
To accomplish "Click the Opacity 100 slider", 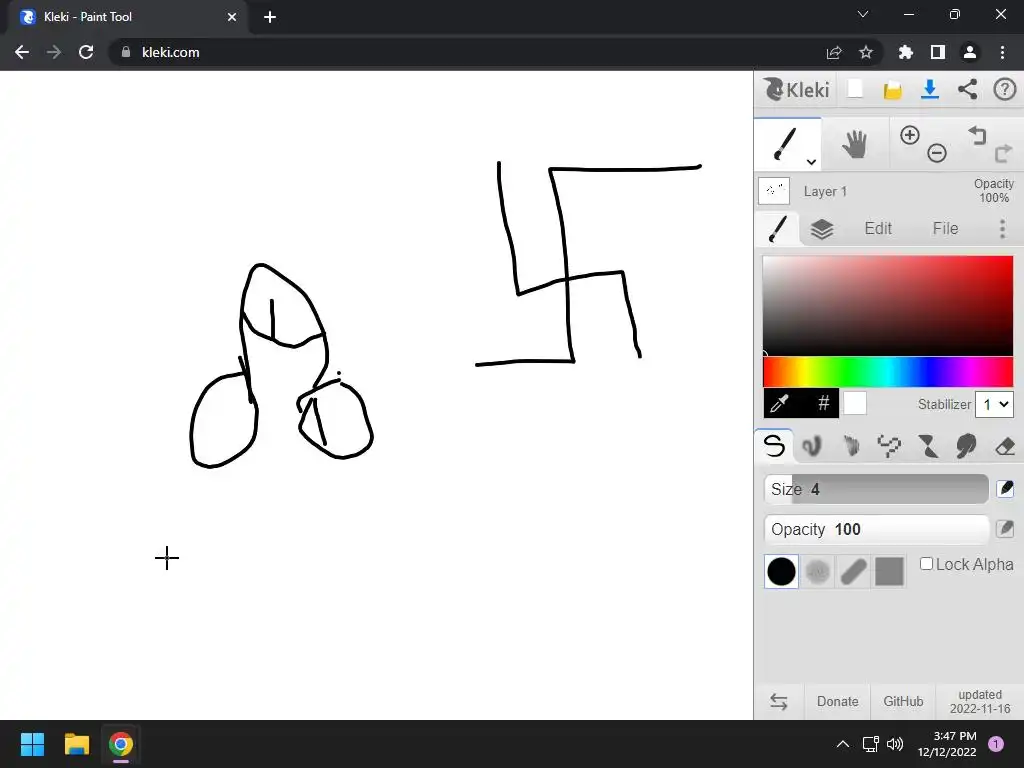I will (876, 529).
